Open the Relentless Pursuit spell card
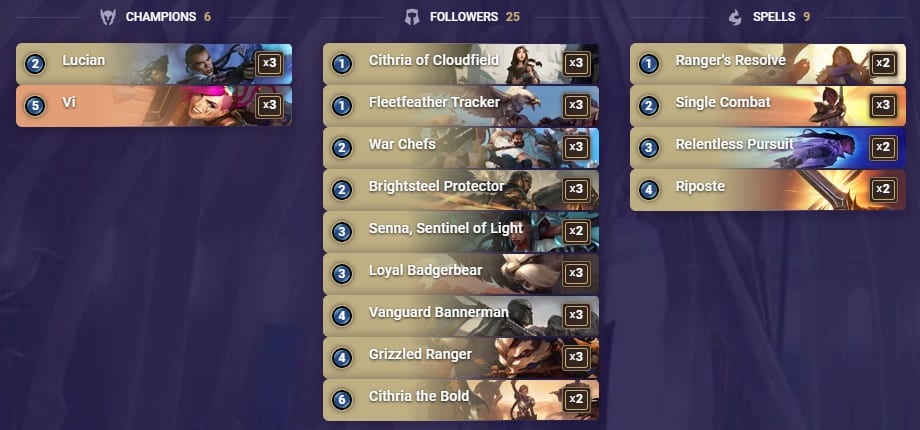 point(768,148)
